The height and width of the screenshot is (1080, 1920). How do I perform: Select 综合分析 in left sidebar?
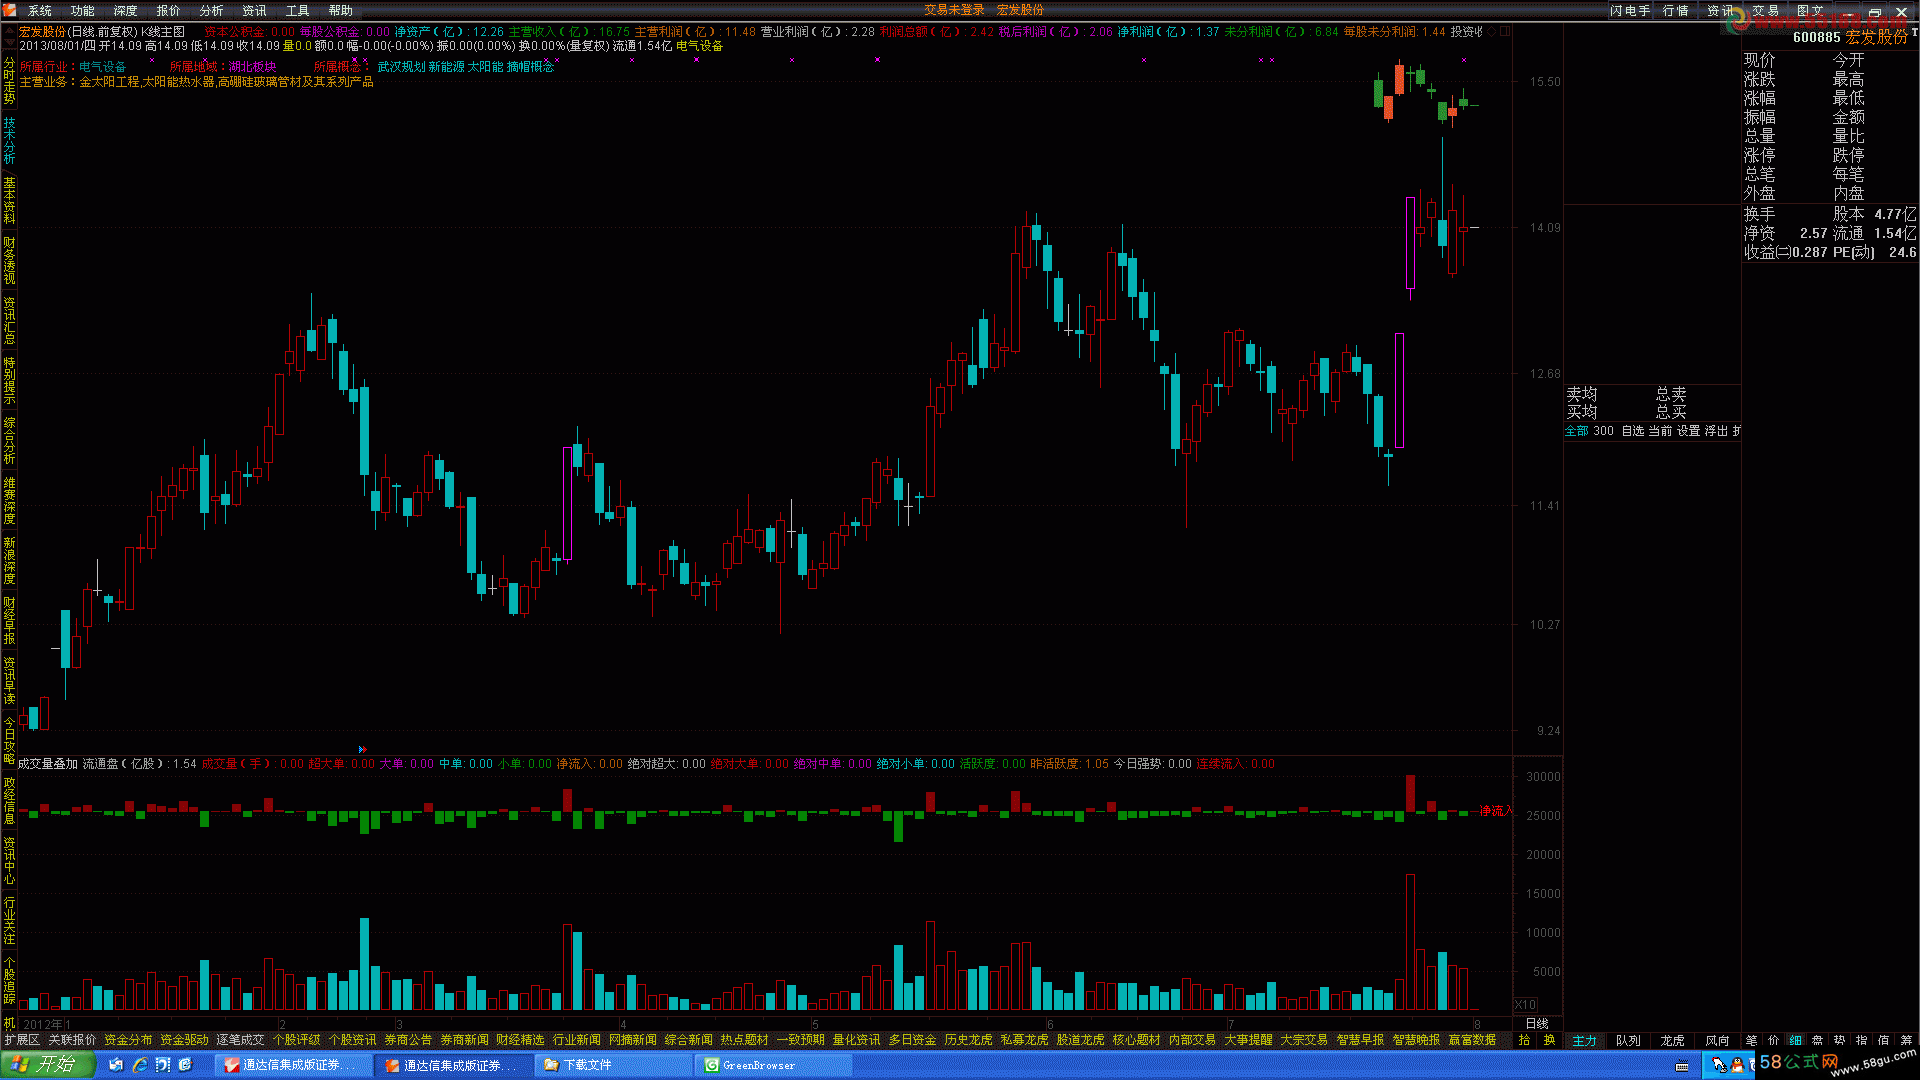9,440
